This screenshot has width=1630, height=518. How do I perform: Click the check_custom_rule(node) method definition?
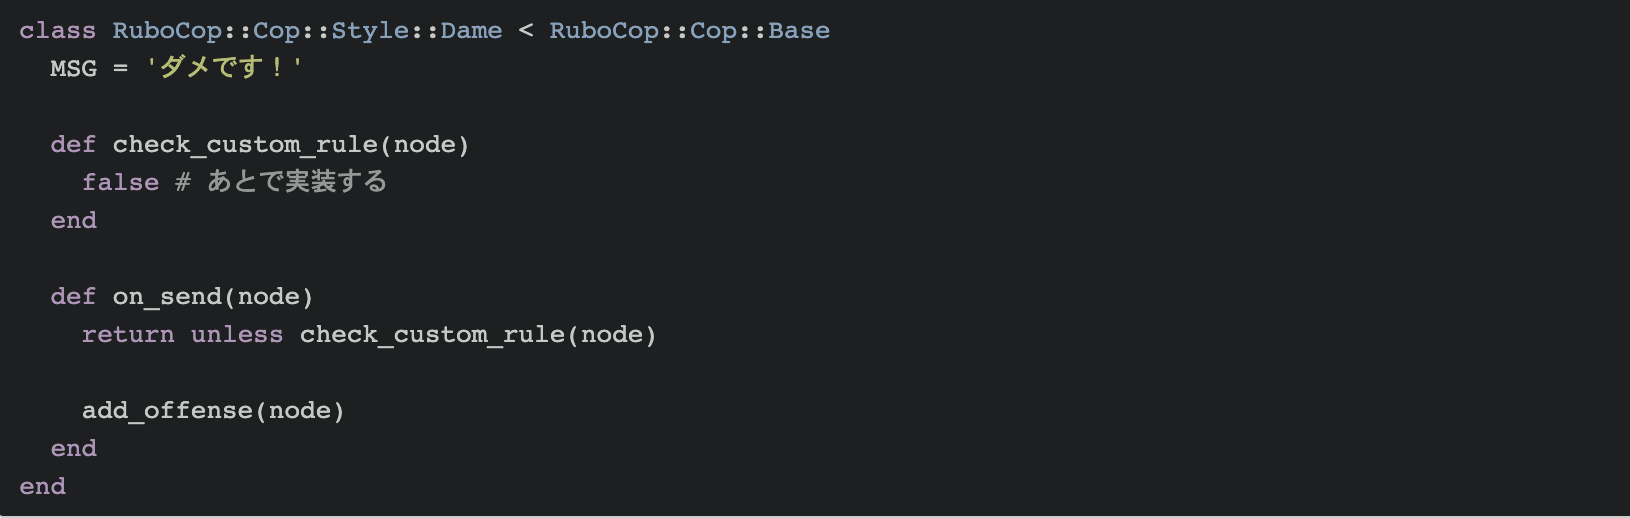pyautogui.click(x=291, y=145)
